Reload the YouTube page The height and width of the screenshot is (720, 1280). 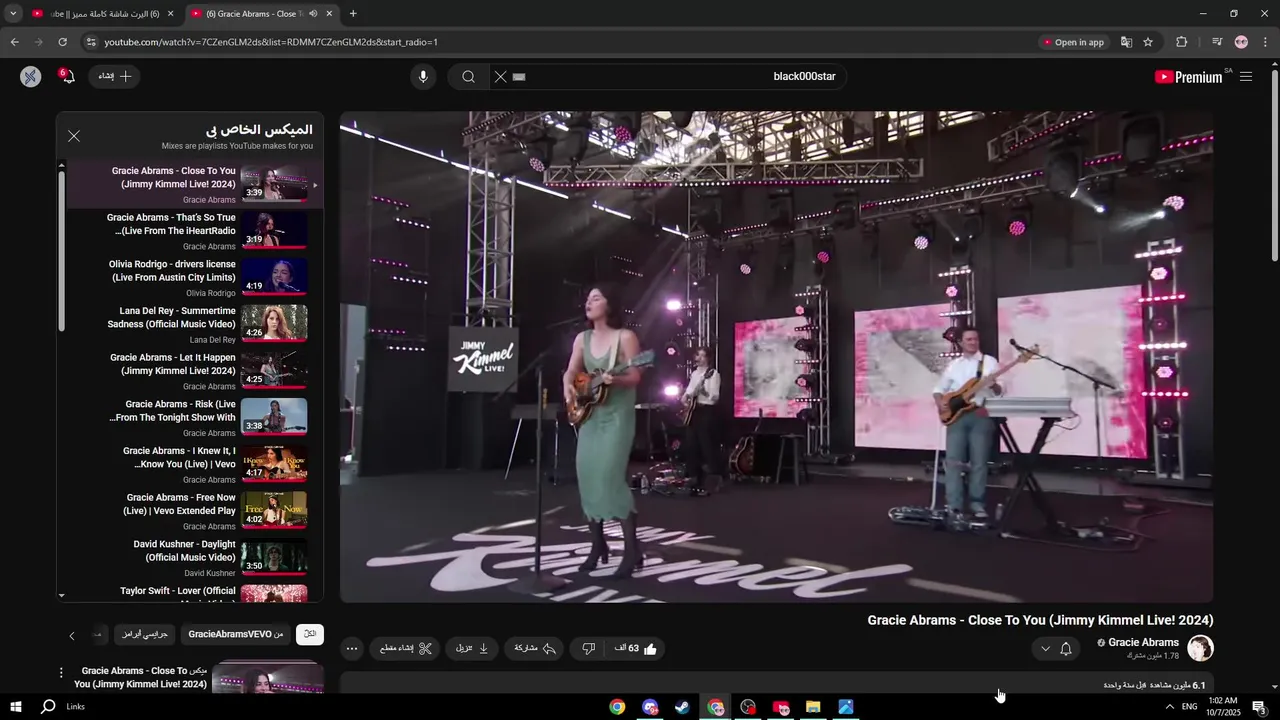(x=62, y=42)
